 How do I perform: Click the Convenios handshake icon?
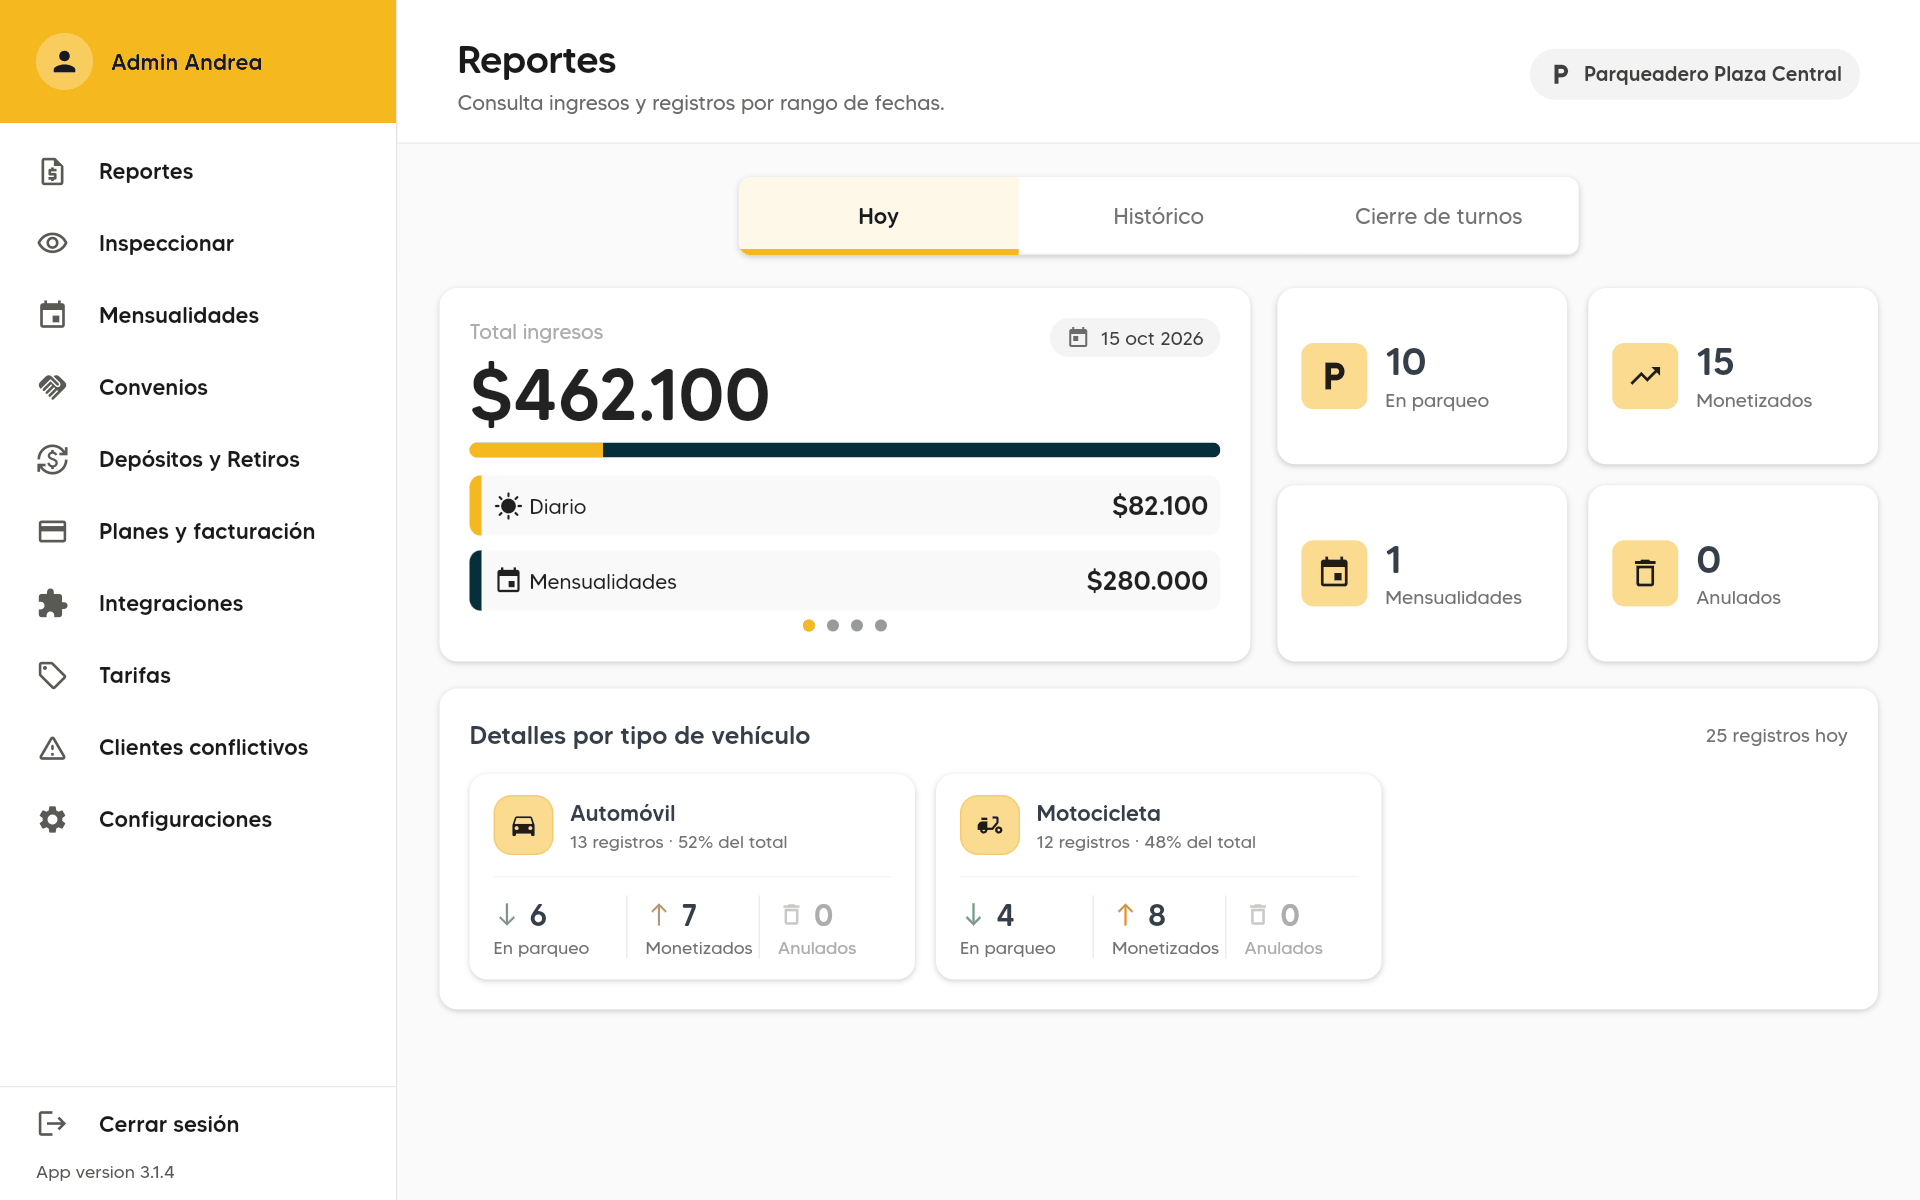52,387
